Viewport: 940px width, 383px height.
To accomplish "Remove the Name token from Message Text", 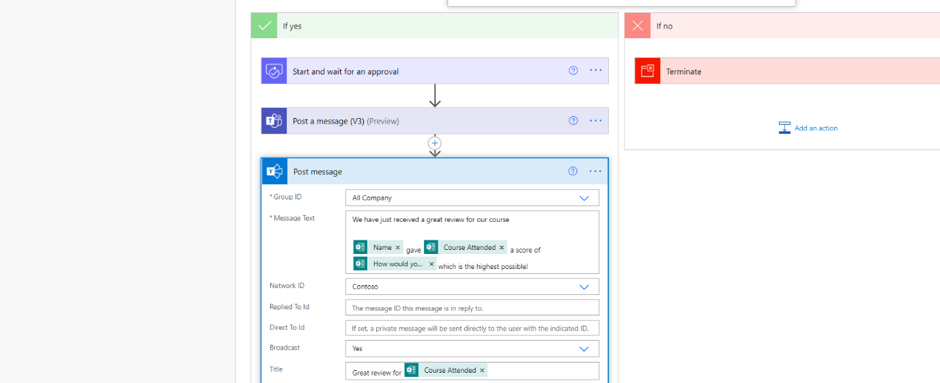I will click(x=397, y=248).
